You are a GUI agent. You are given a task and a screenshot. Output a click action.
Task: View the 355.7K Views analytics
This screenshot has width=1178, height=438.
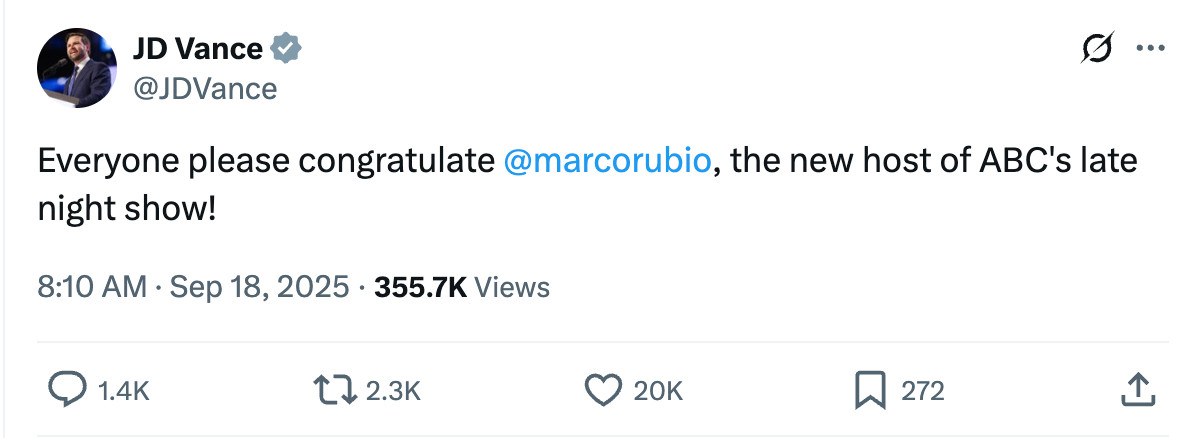point(462,288)
